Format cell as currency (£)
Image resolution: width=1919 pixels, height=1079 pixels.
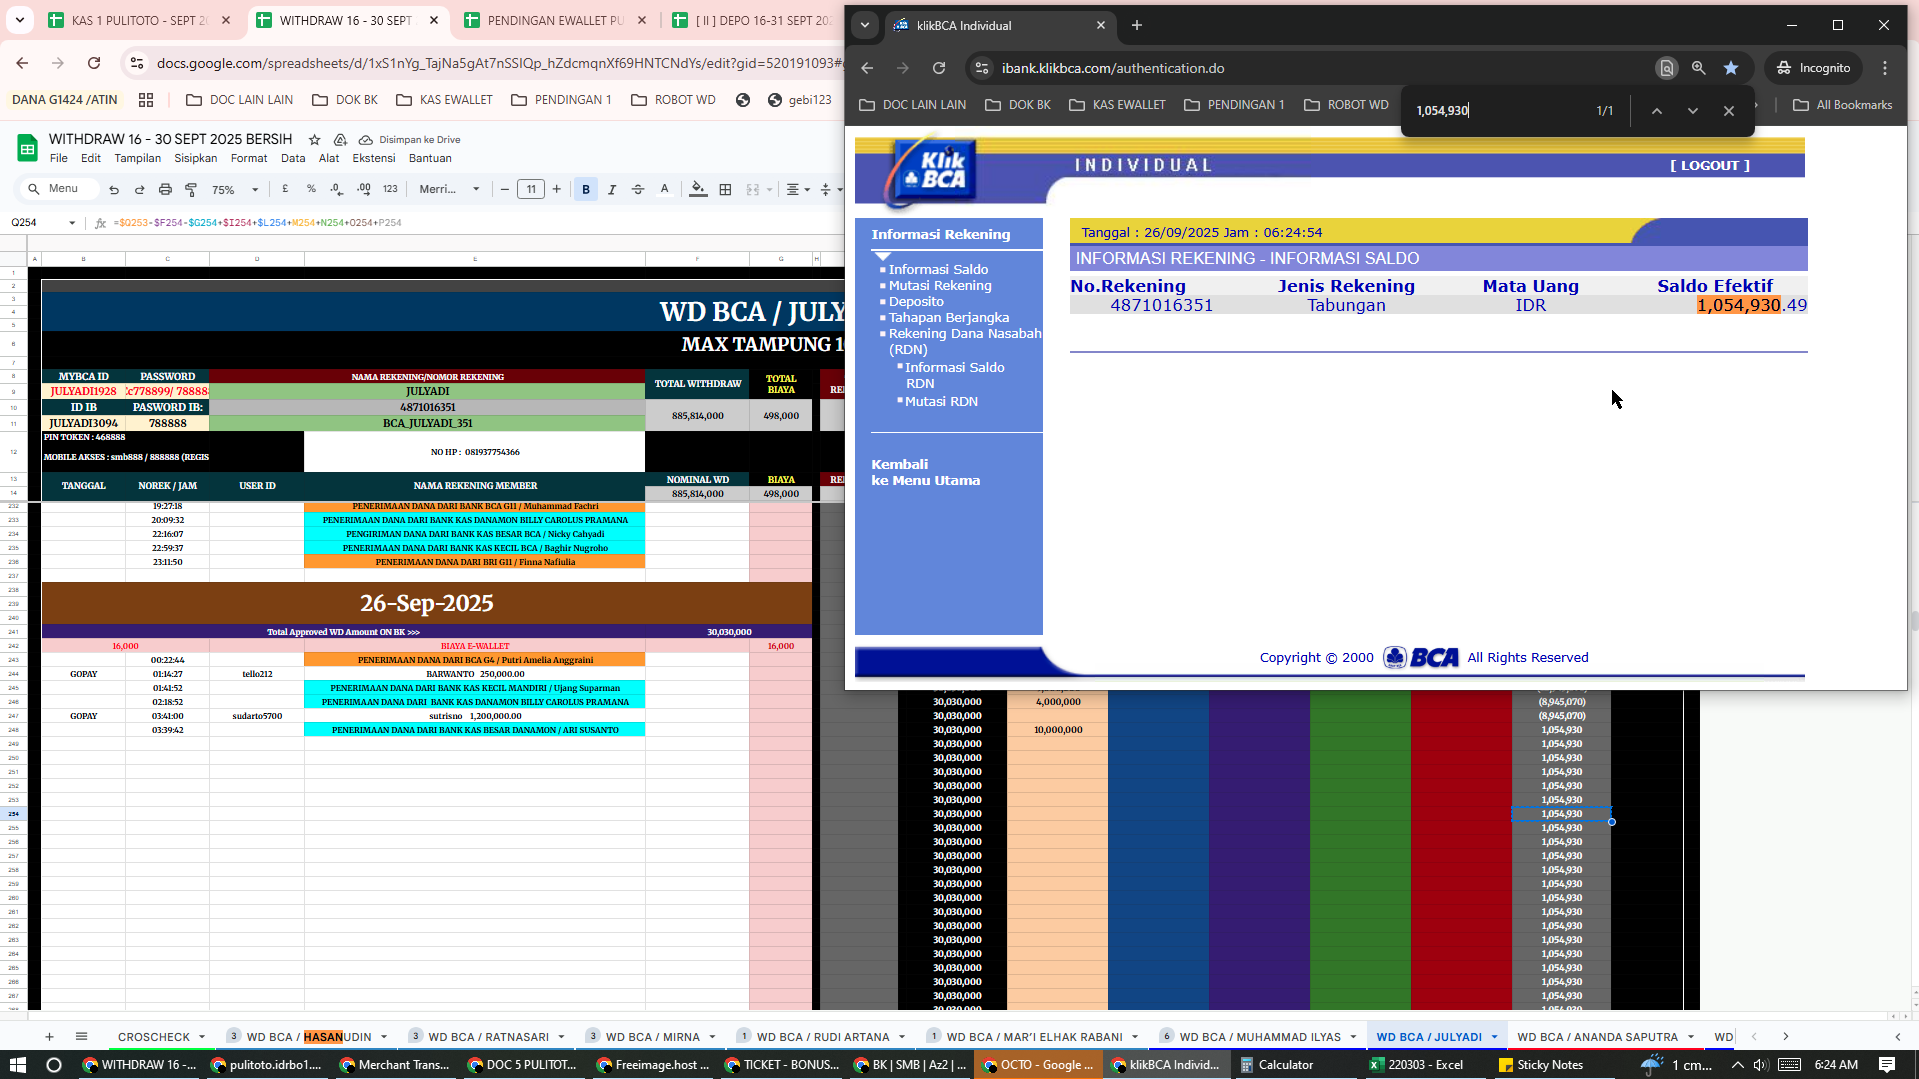click(285, 189)
